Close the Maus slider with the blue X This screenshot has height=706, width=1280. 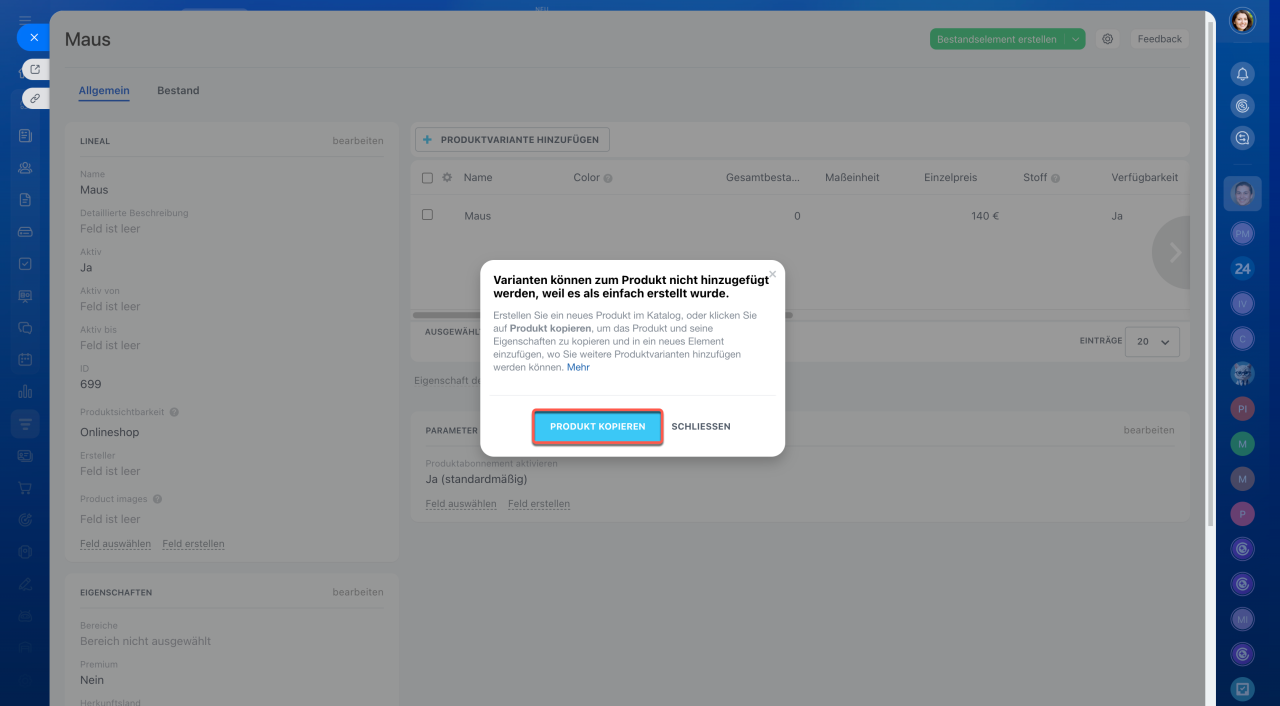pyautogui.click(x=33, y=37)
